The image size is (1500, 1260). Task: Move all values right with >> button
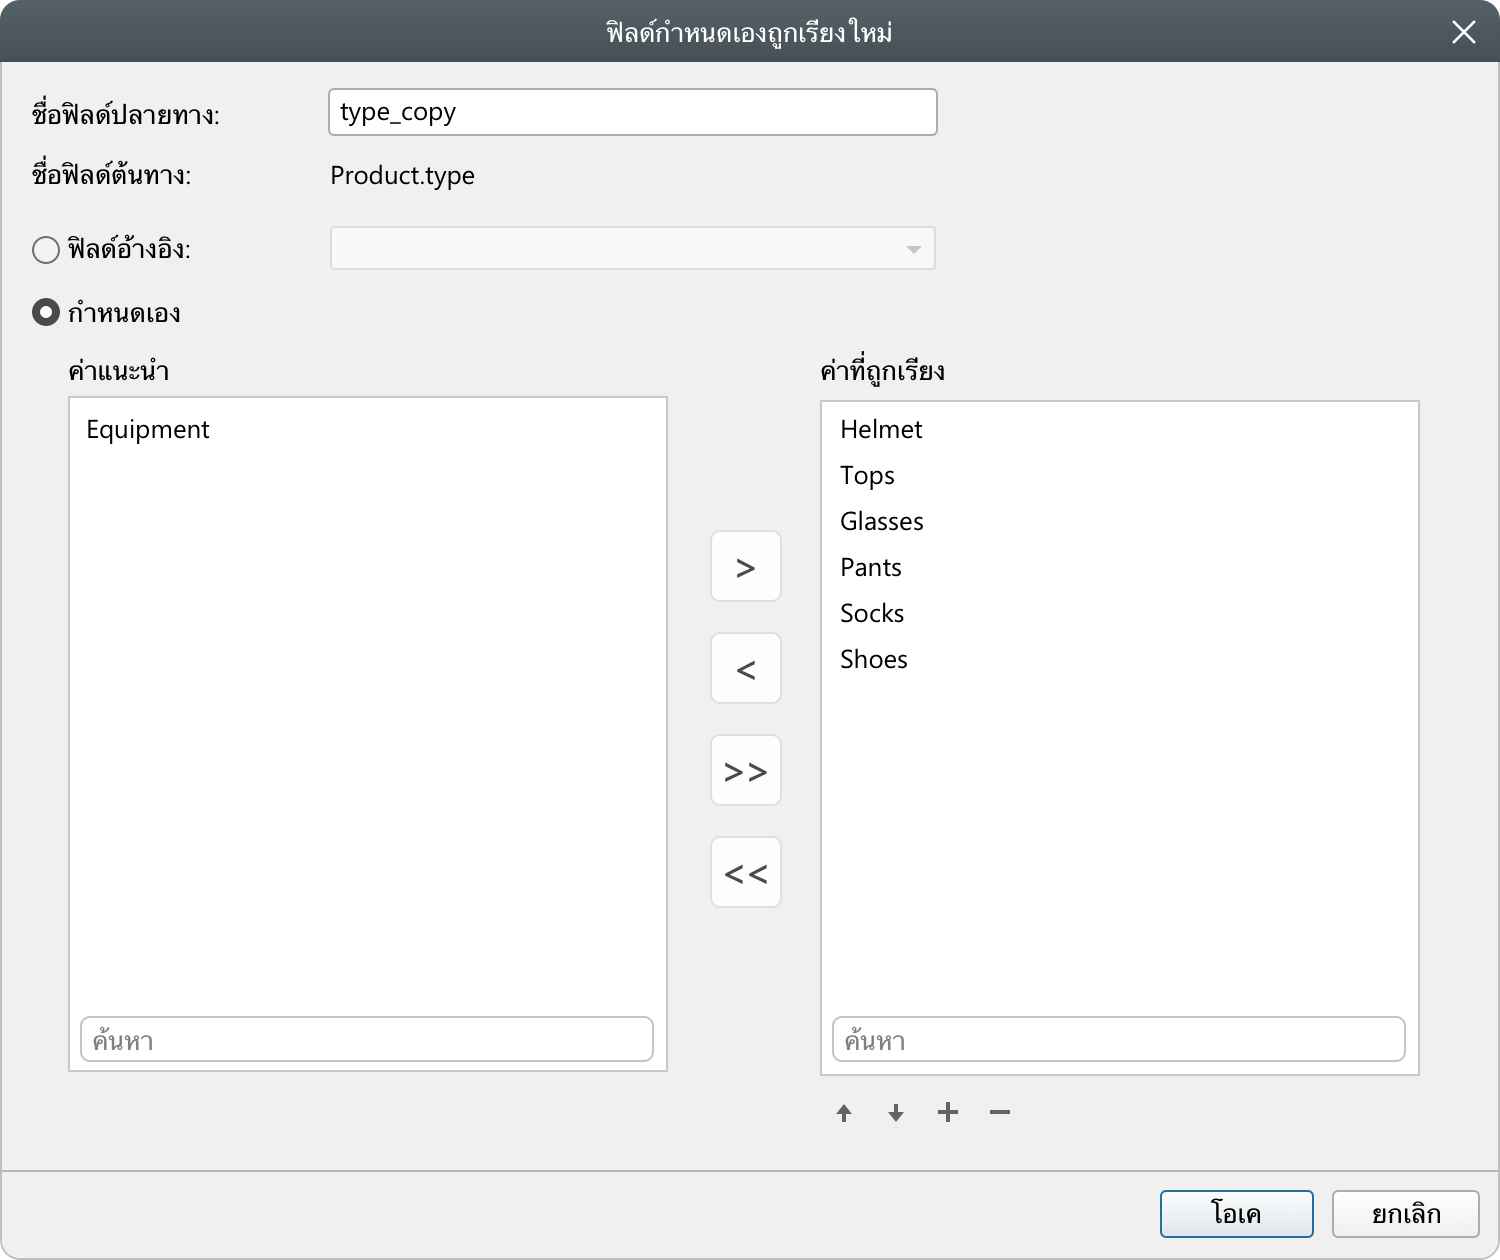click(746, 771)
